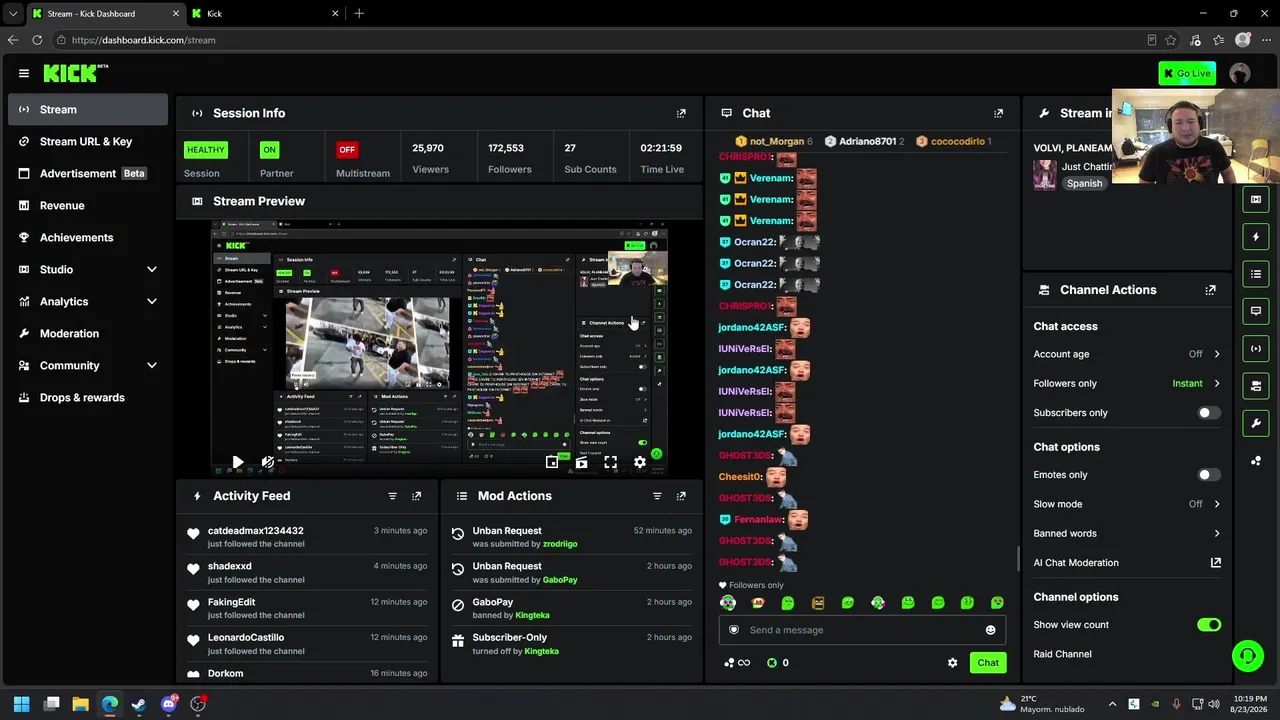The image size is (1280, 720).
Task: Play the stream preview
Action: pyautogui.click(x=238, y=462)
